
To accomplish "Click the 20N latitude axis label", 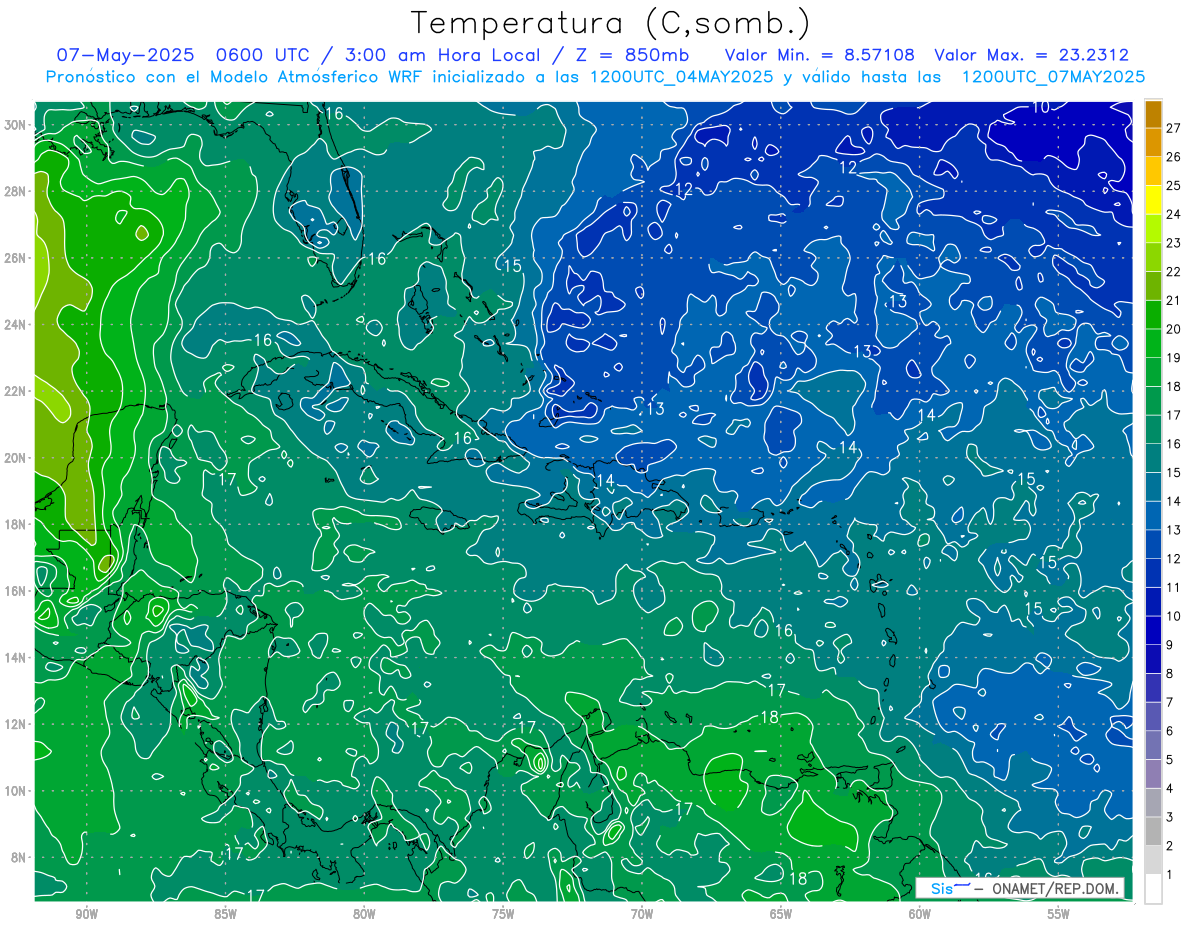I will coord(17,458).
